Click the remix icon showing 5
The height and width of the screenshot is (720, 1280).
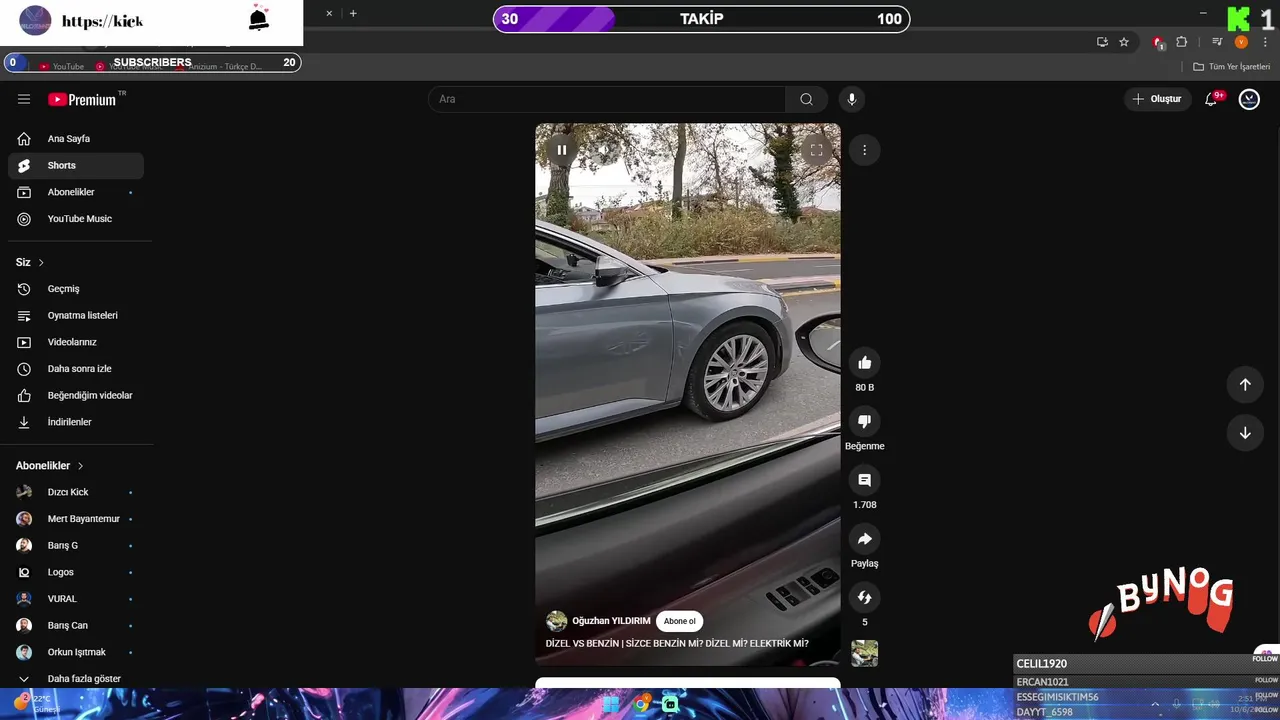pyautogui.click(x=865, y=598)
